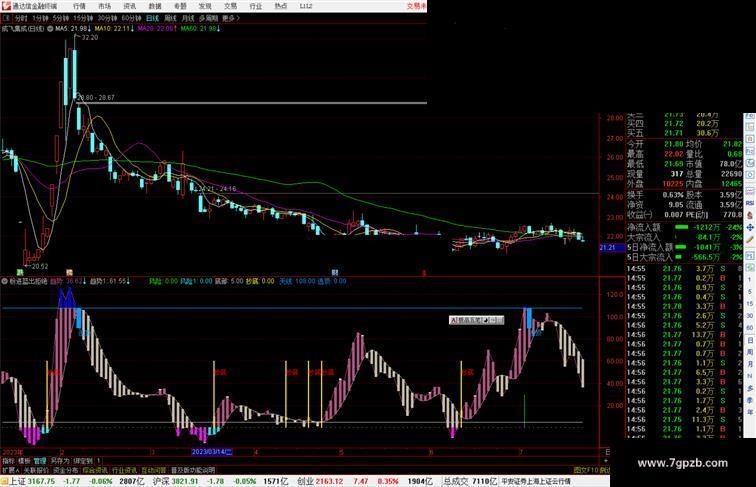Screen dimensions: 756x487
Task: Click the 管理 button in bottom bar
Action: pyautogui.click(x=40, y=461)
